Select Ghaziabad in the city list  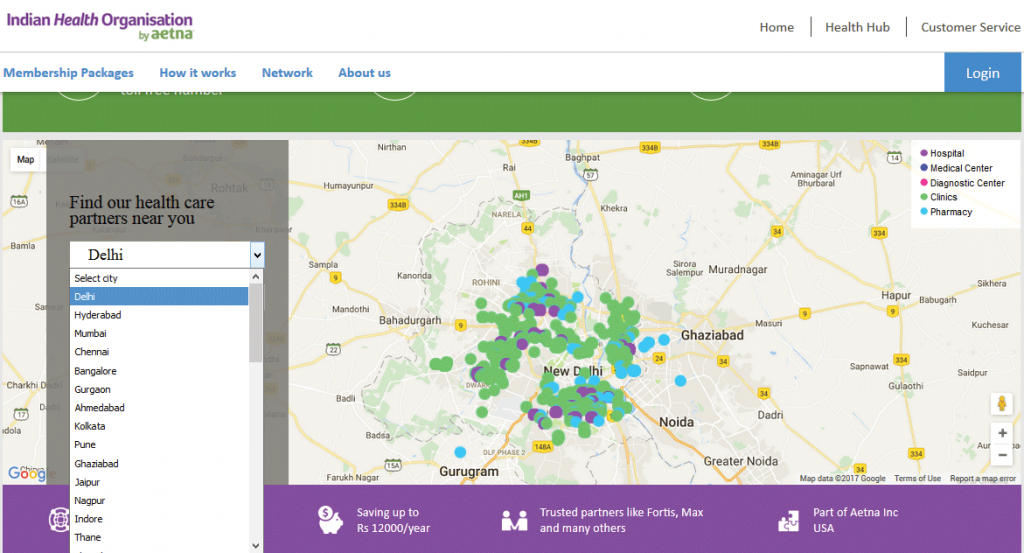159,464
